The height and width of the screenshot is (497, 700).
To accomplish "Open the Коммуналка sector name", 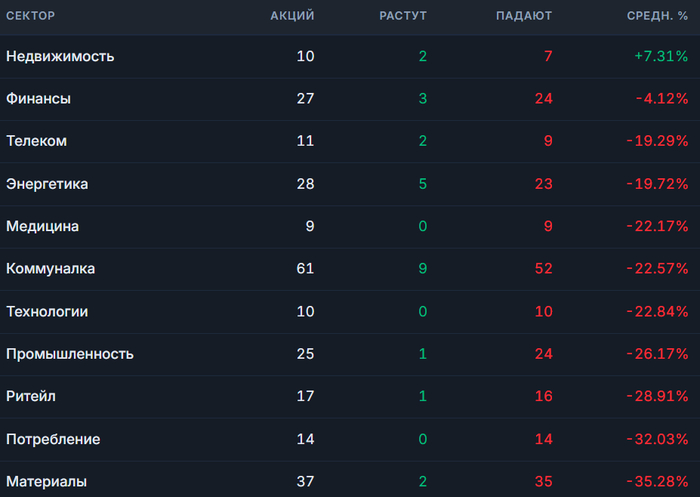I will 50,269.
